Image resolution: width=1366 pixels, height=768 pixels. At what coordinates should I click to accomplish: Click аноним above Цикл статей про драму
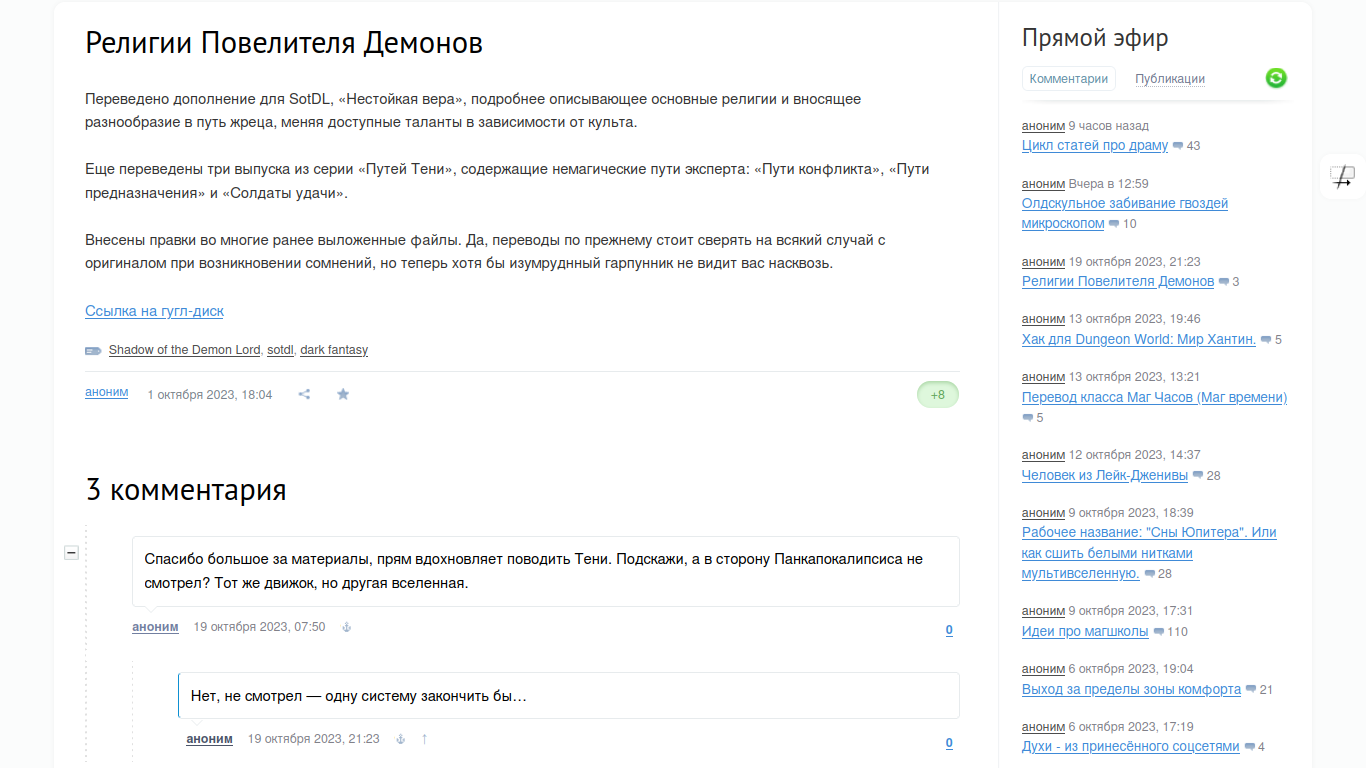(1043, 126)
